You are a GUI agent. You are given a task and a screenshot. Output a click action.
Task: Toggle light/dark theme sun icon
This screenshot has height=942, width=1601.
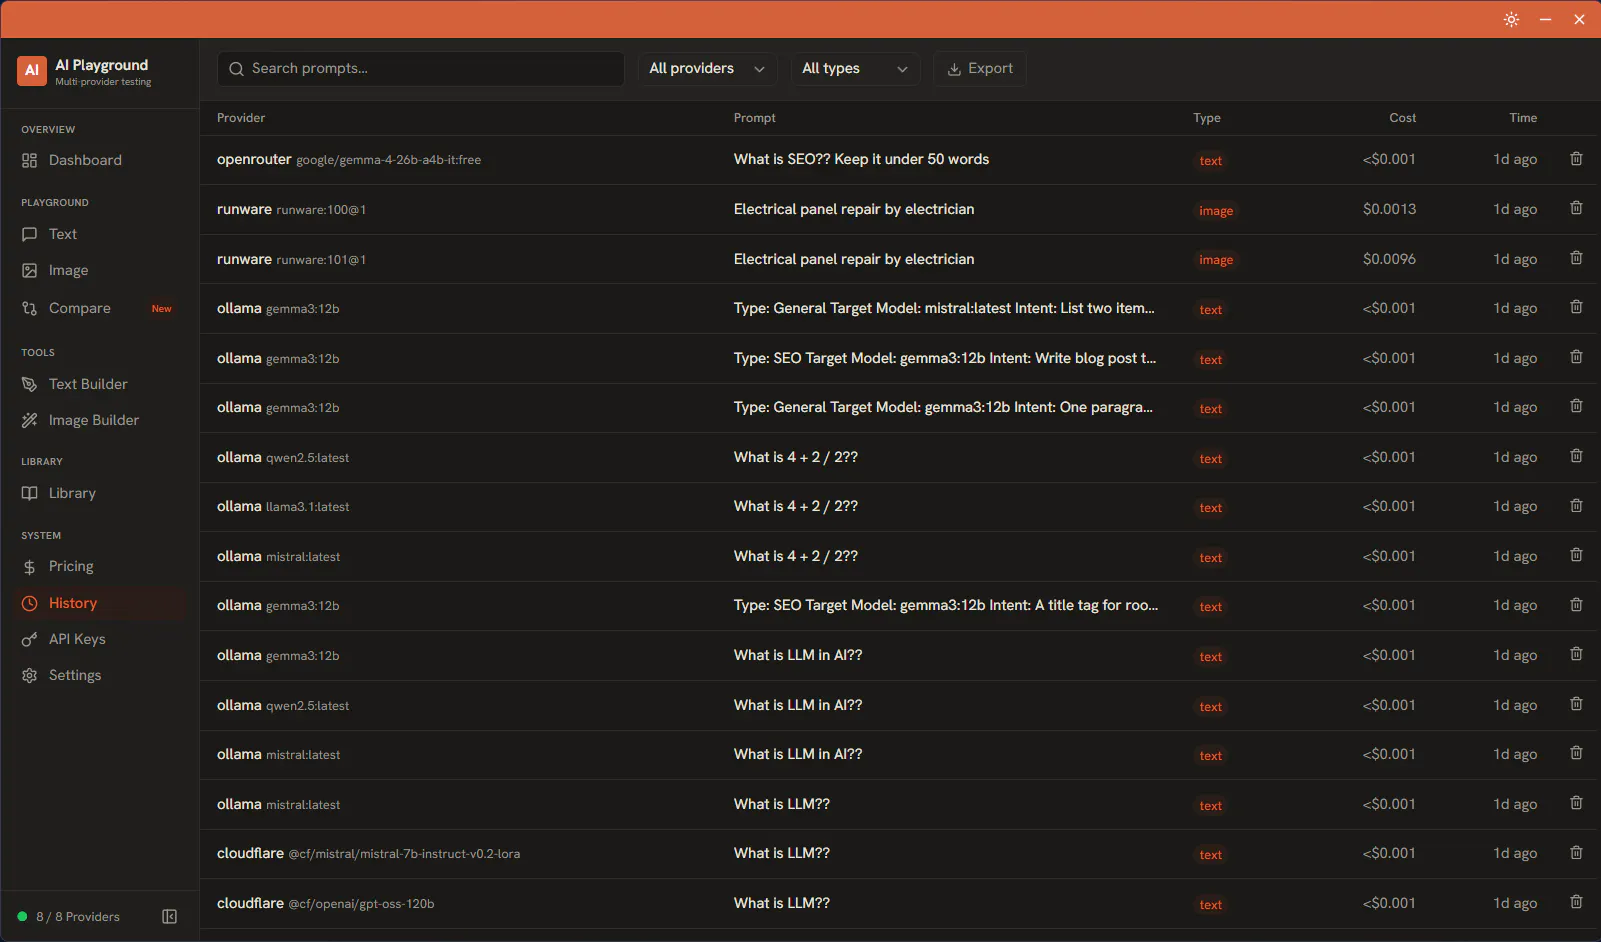(x=1511, y=19)
